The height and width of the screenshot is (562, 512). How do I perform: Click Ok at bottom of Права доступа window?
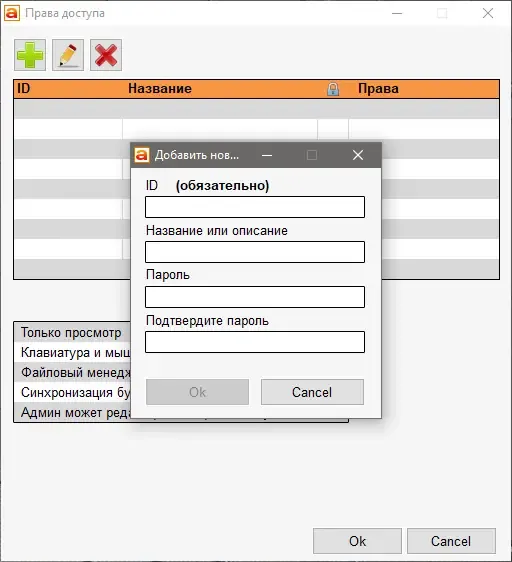[357, 541]
